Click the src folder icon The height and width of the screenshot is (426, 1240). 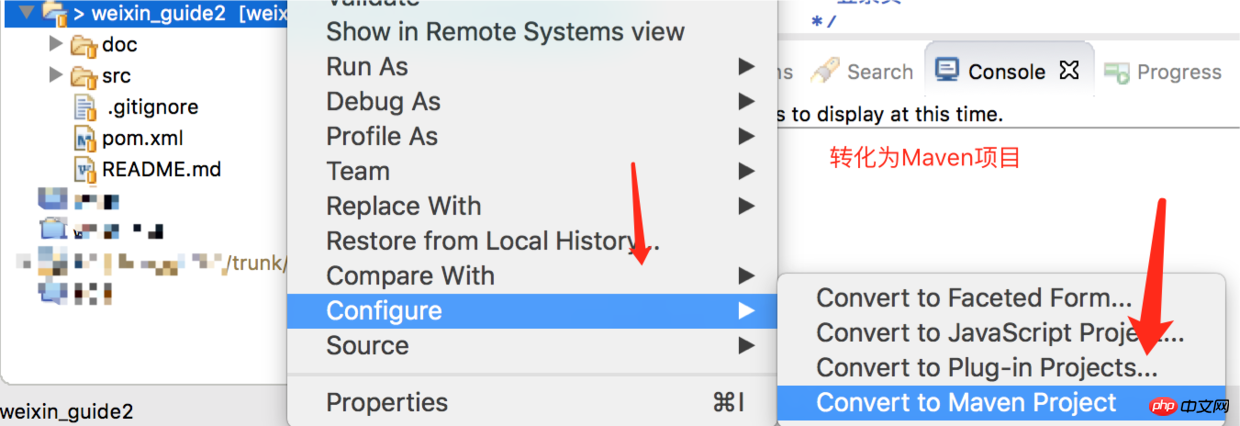coord(83,76)
